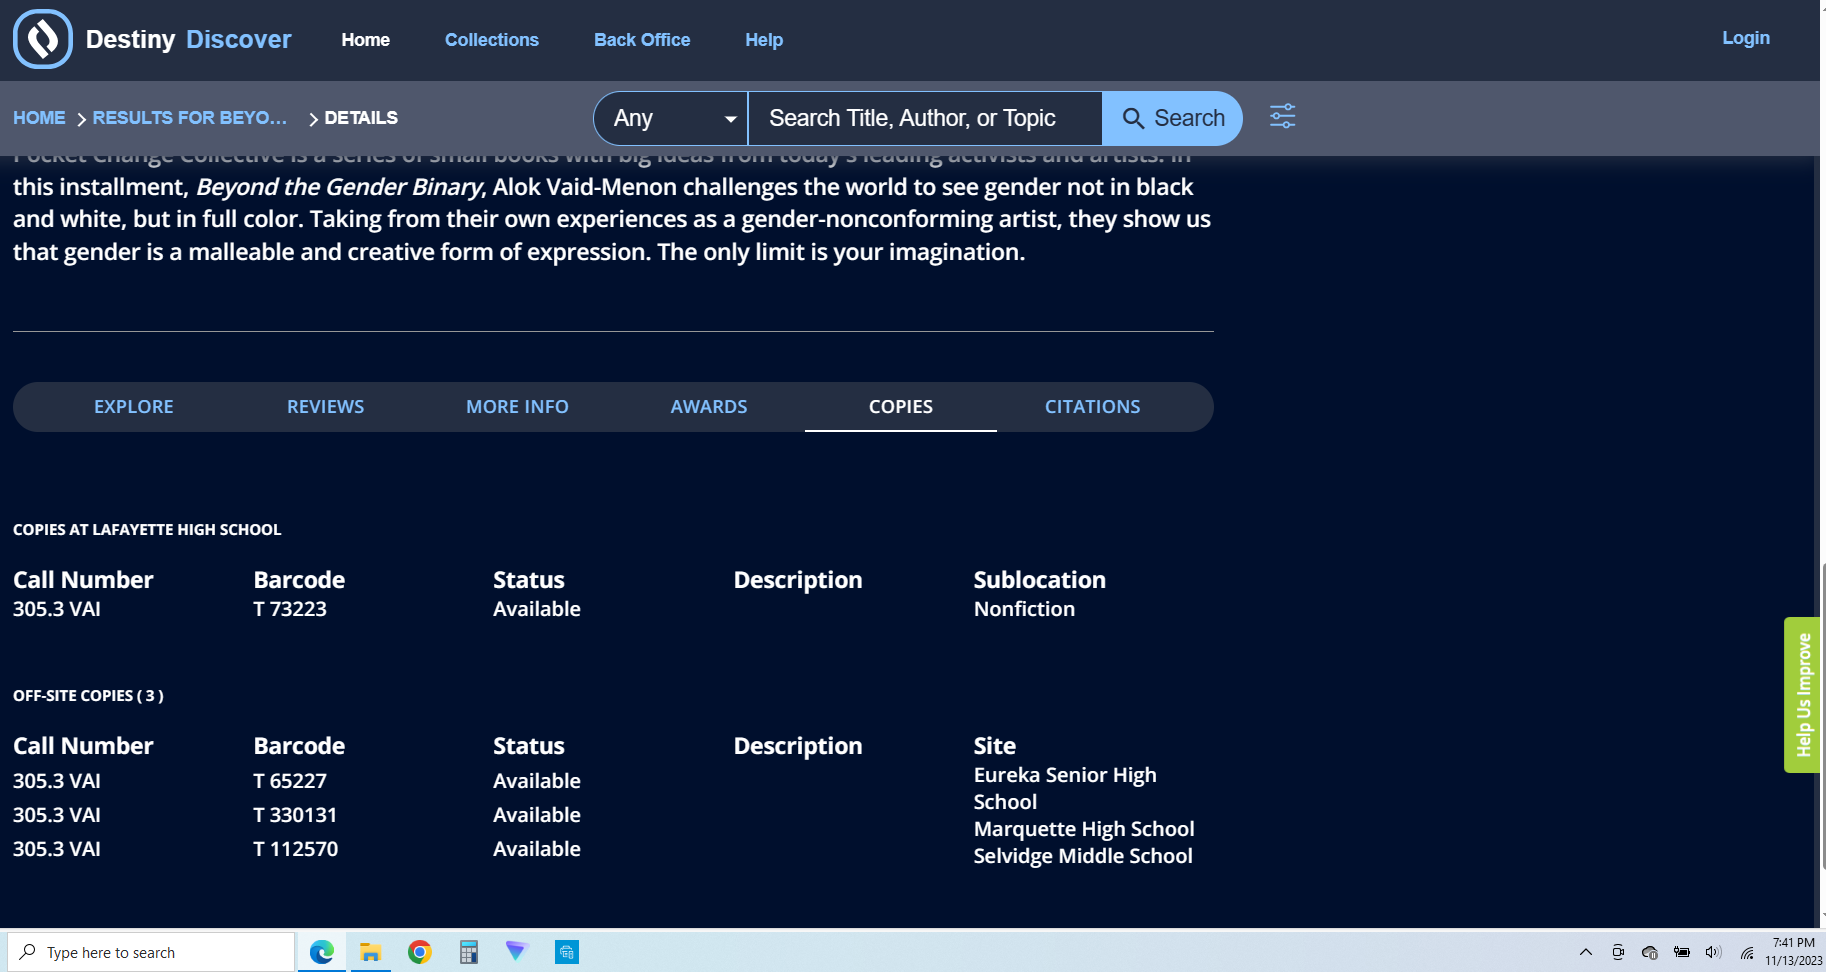Click Marquette High School site
This screenshot has width=1826, height=972.
[x=1084, y=829]
